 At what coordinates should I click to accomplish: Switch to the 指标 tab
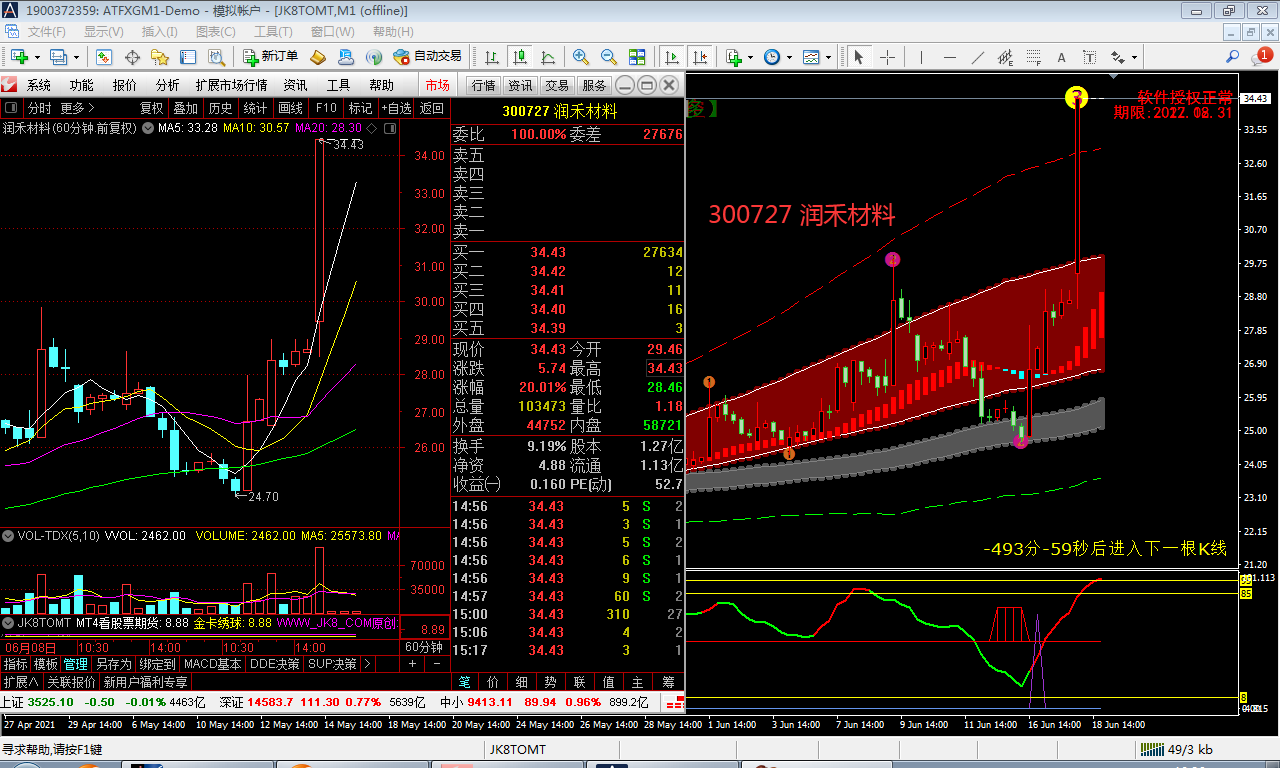pyautogui.click(x=16, y=664)
